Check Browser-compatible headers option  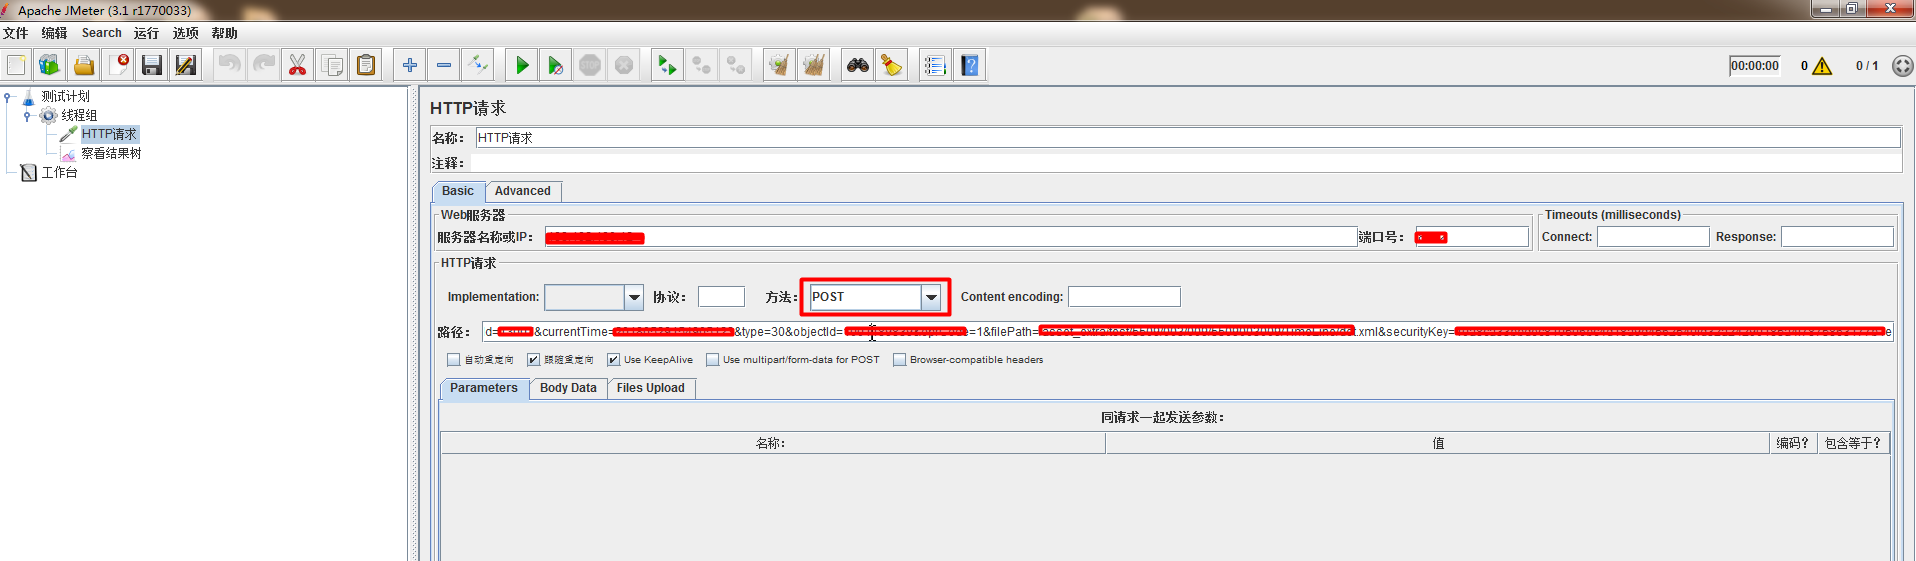(x=900, y=360)
